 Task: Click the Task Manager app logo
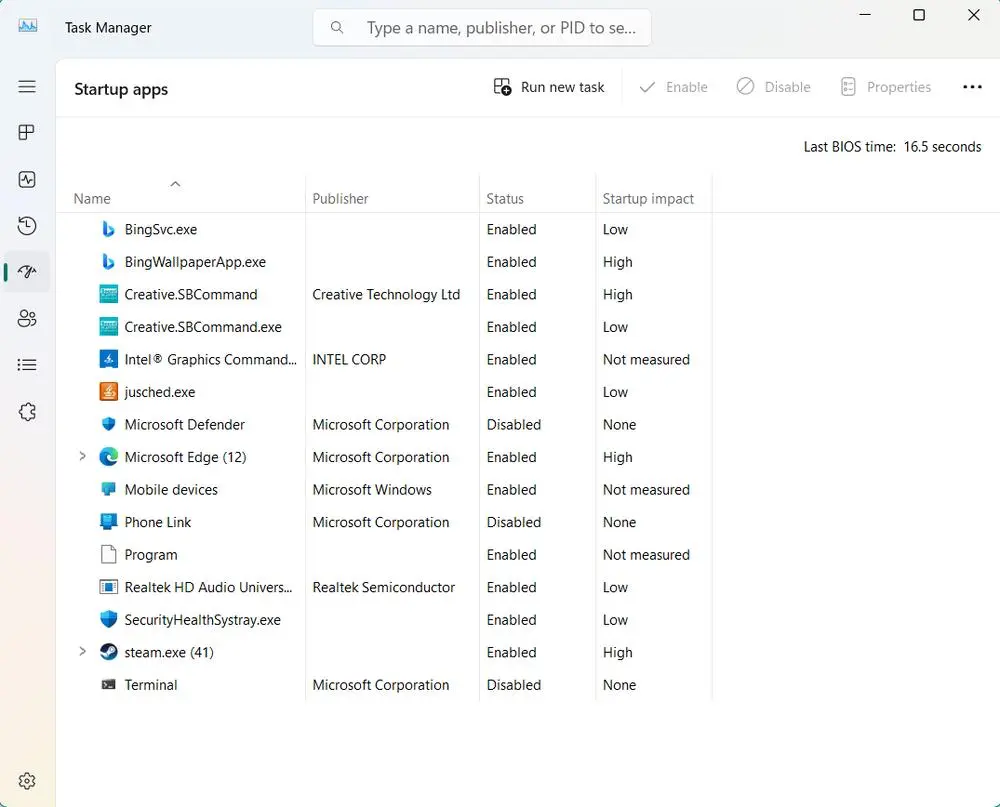(x=27, y=26)
